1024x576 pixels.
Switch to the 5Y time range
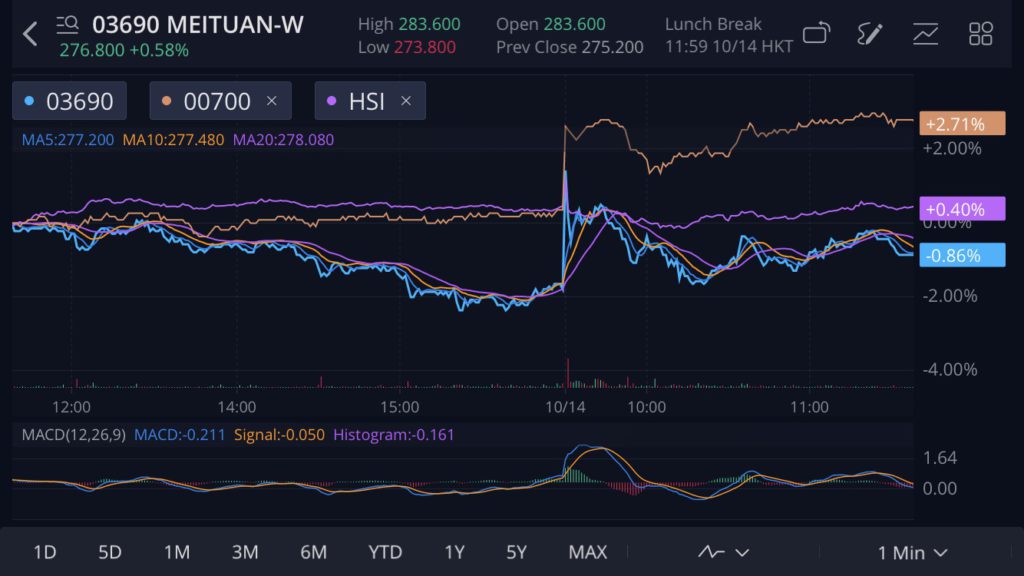(516, 552)
